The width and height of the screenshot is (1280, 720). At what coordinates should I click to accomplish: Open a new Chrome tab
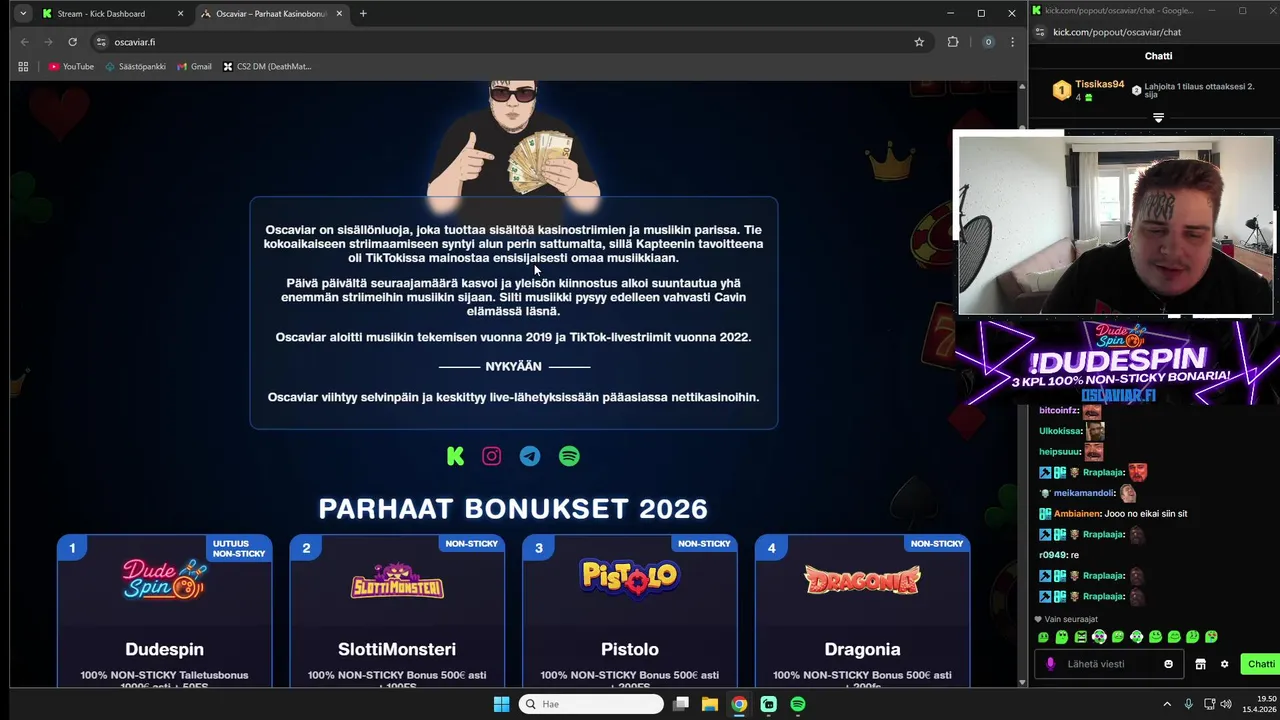coord(363,14)
